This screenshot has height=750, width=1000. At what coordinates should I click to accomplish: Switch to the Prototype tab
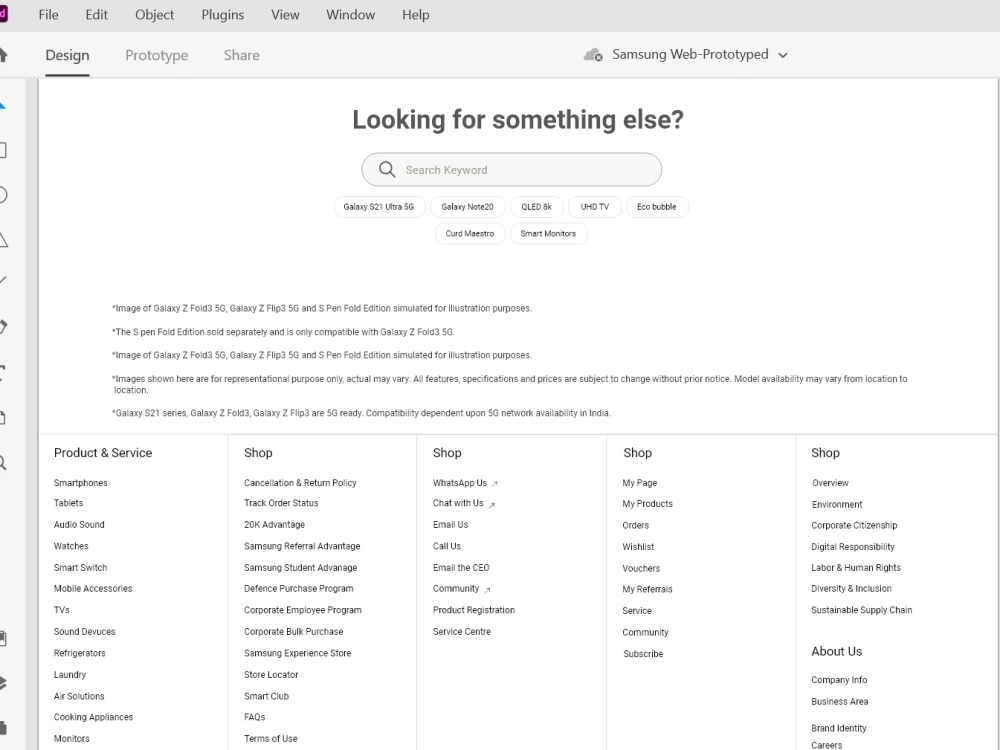pyautogui.click(x=157, y=55)
